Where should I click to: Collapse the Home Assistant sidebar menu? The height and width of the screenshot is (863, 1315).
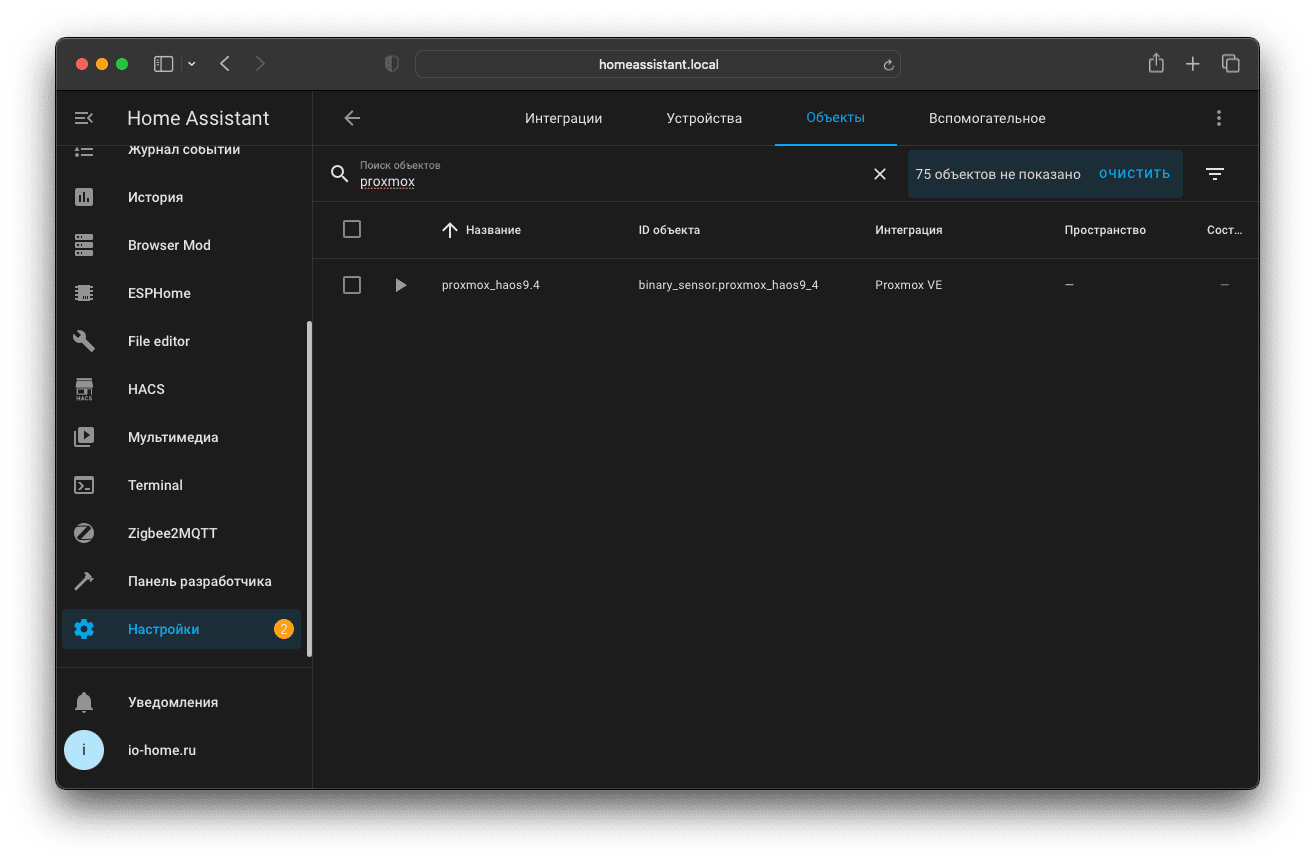[x=84, y=118]
